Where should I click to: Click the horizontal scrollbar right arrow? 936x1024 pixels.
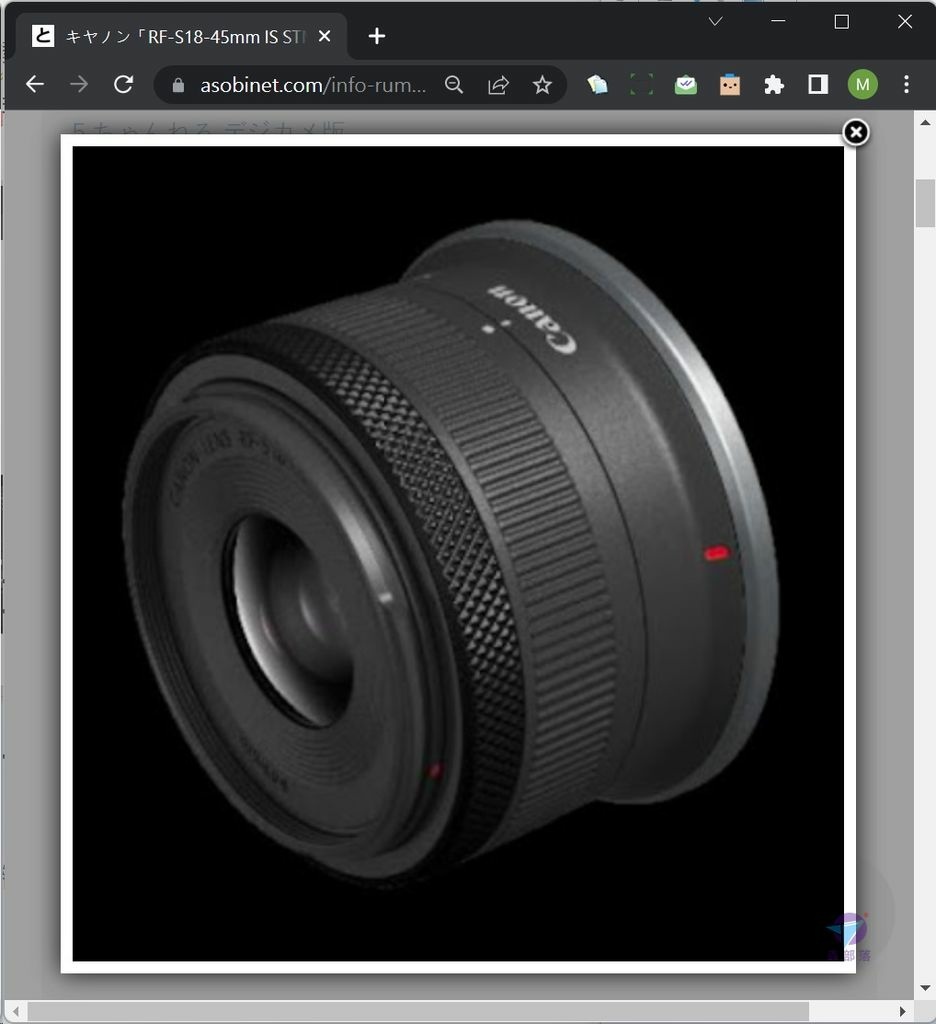point(903,1012)
